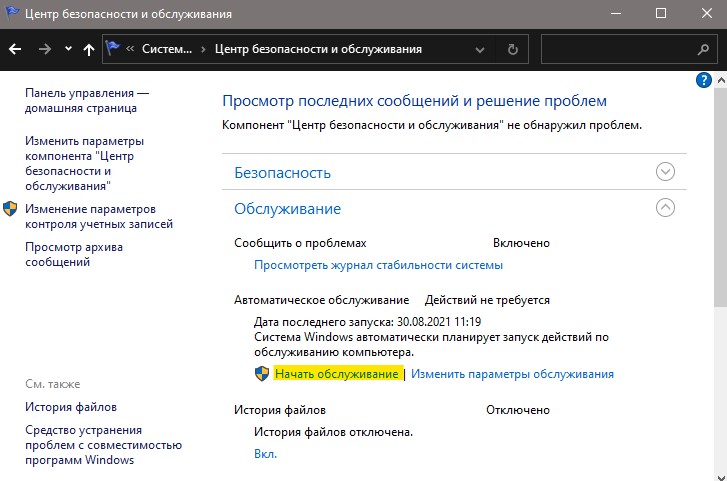The height and width of the screenshot is (481, 727).
Task: Click "Просмотр последних сообщений и решение проблем" heading
Action: pyautogui.click(x=415, y=101)
